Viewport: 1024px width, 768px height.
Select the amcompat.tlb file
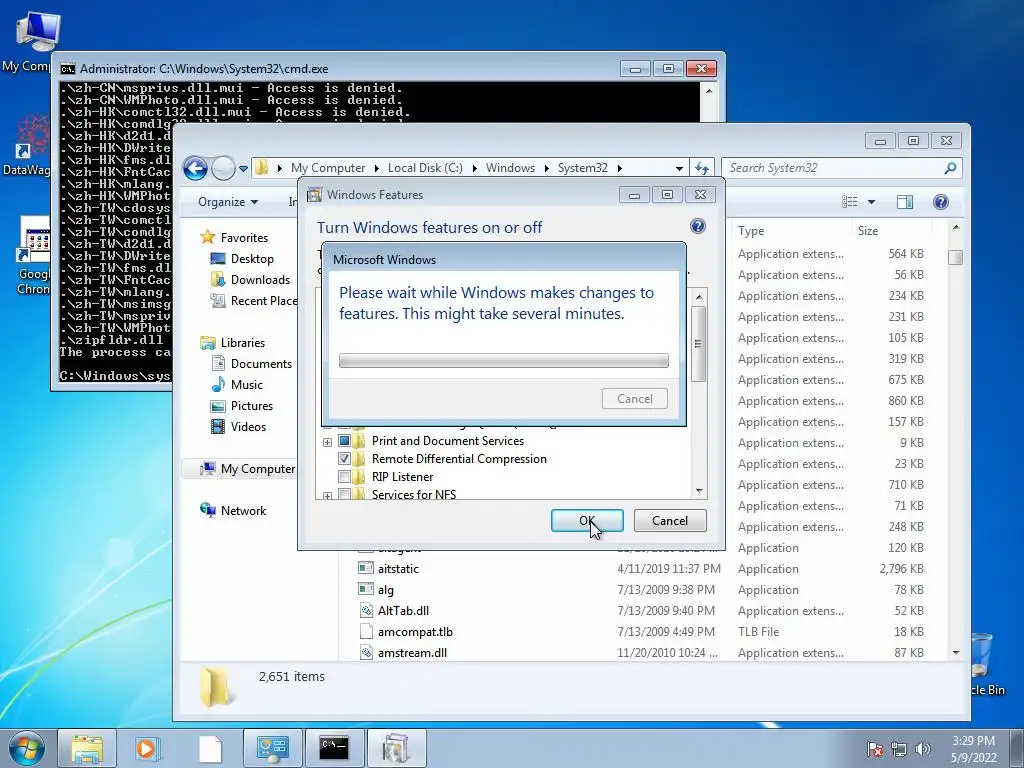tap(415, 632)
